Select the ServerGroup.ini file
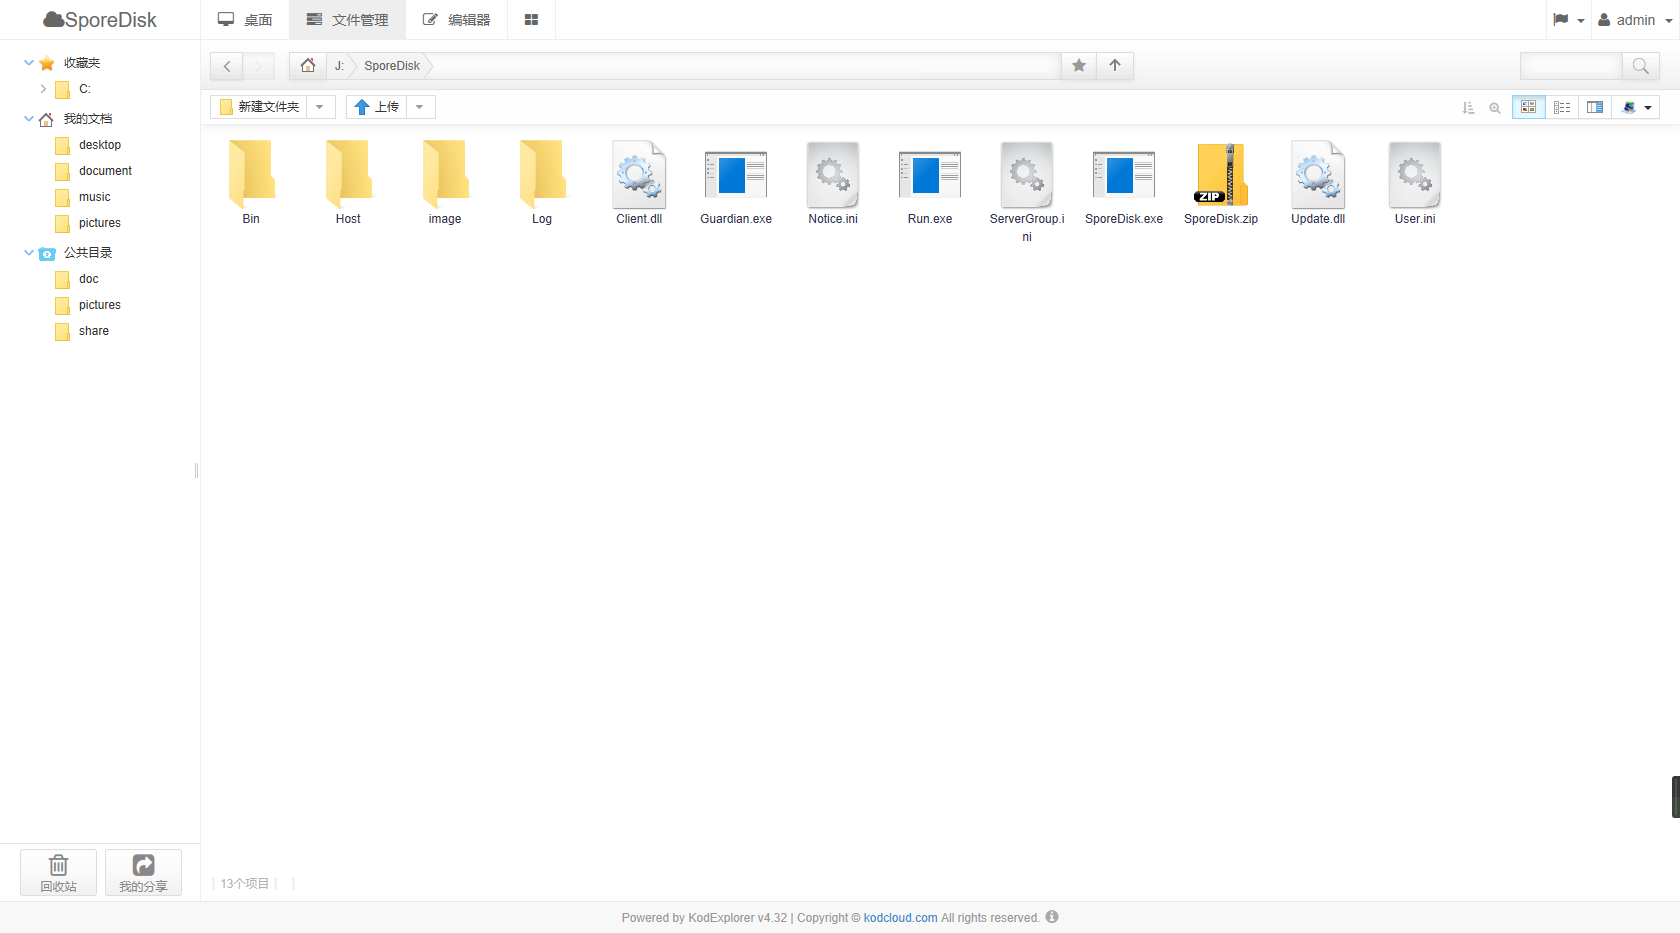The height and width of the screenshot is (933, 1680). [x=1027, y=192]
